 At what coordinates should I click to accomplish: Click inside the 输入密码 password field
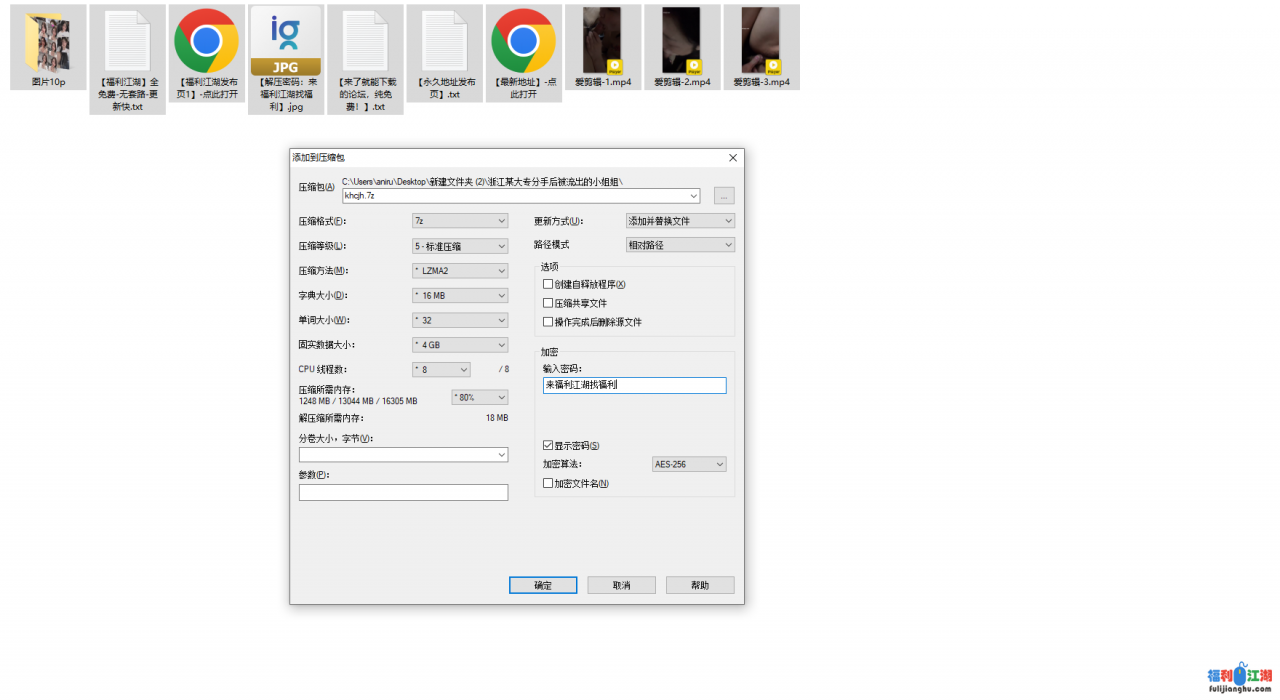pyautogui.click(x=633, y=385)
